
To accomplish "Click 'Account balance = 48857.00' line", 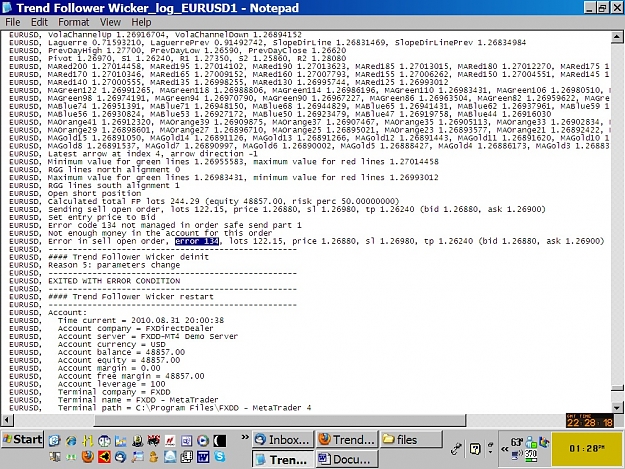I will coord(121,352).
